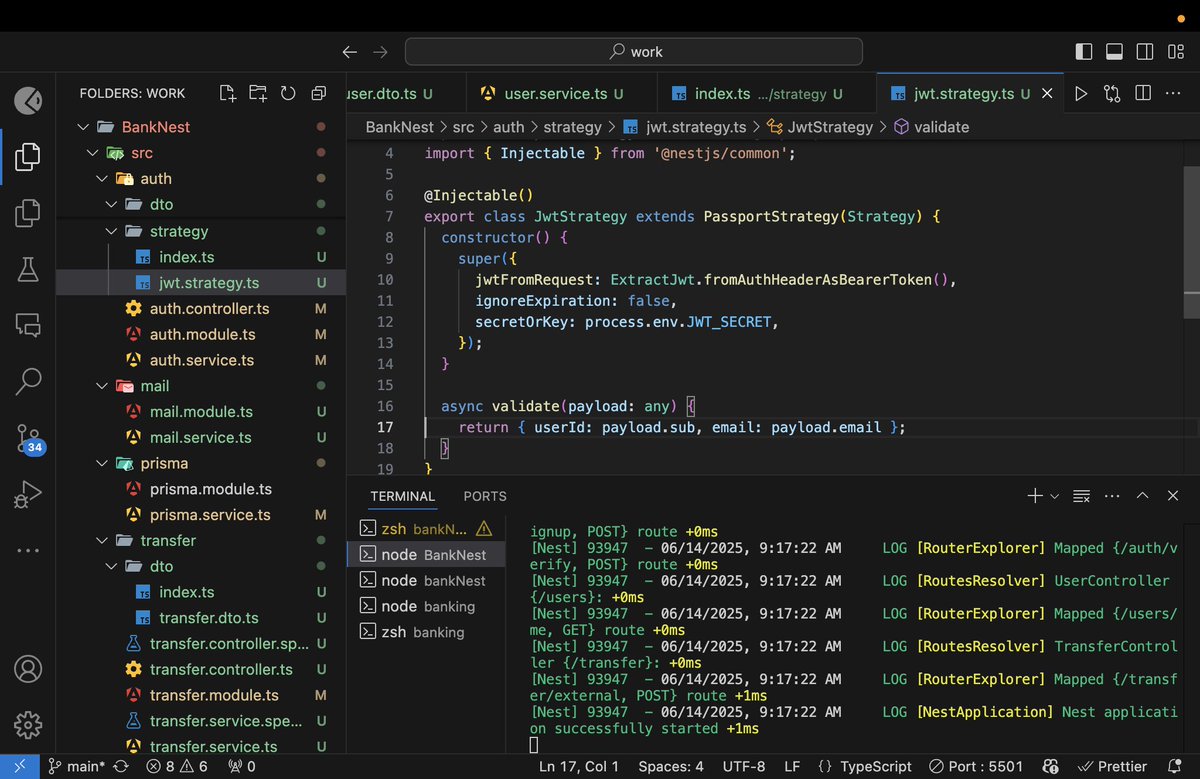Open terminal panel more actions ellipsis

pyautogui.click(x=1112, y=496)
